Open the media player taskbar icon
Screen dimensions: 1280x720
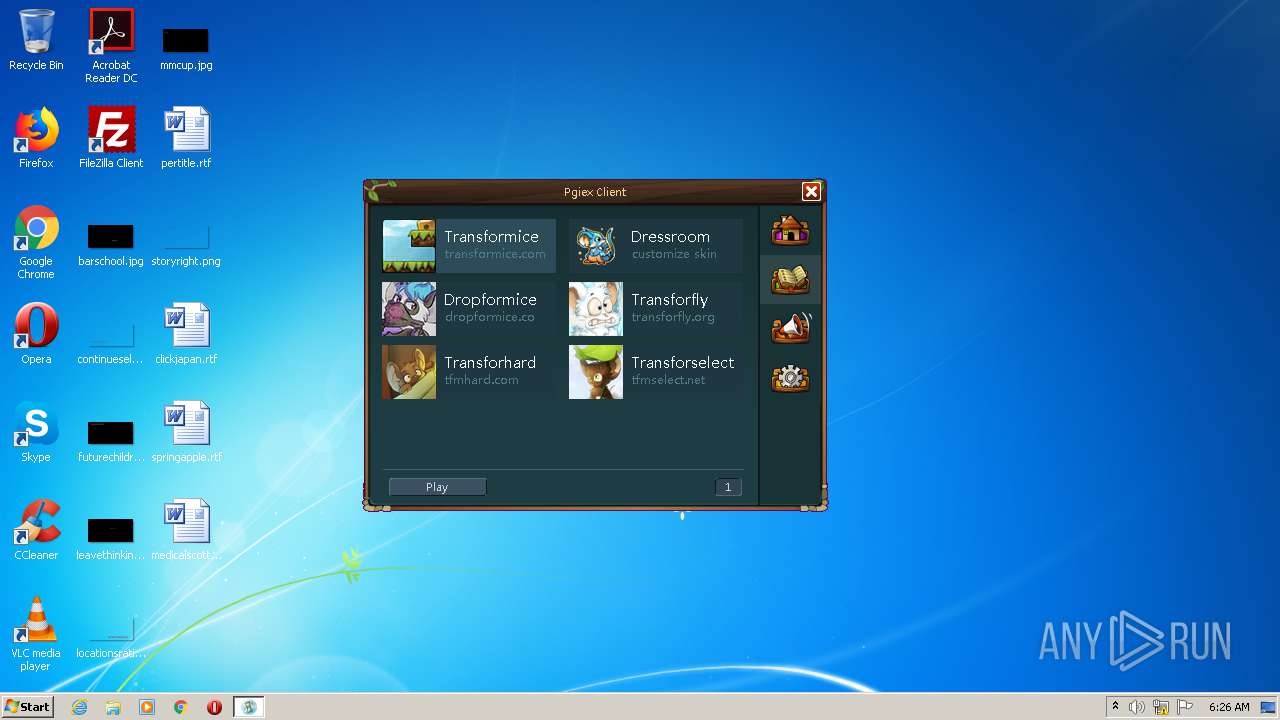click(147, 707)
